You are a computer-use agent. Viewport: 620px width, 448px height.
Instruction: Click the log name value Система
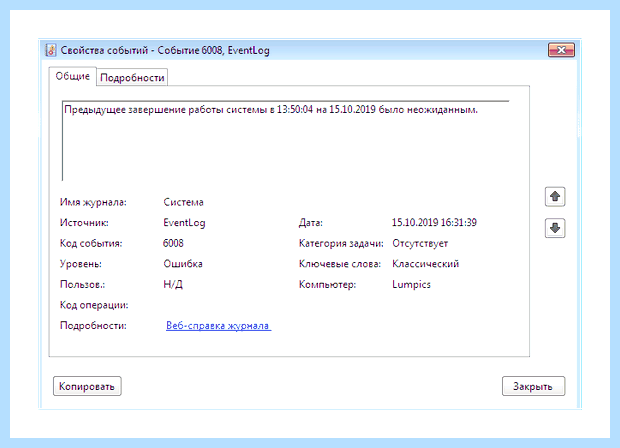point(183,202)
